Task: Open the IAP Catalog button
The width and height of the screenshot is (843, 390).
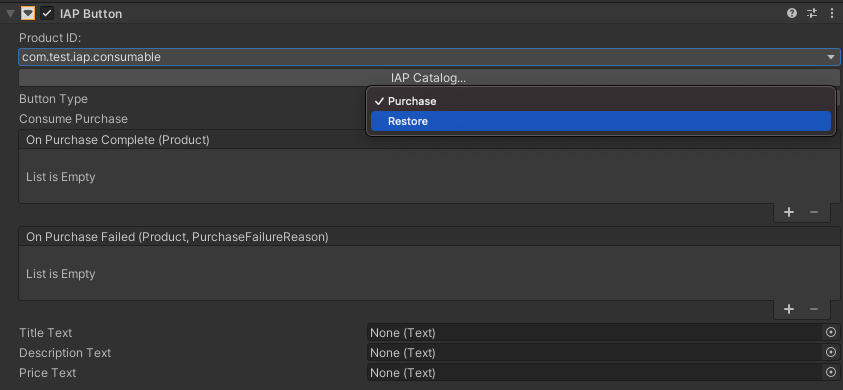Action: point(428,77)
